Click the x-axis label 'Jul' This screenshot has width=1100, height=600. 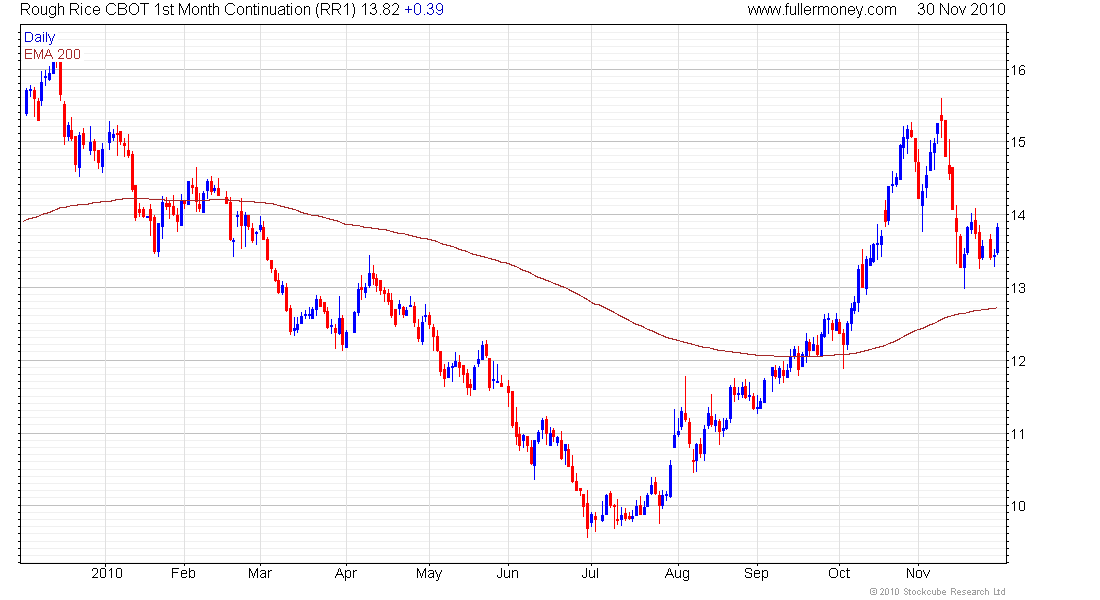(590, 573)
